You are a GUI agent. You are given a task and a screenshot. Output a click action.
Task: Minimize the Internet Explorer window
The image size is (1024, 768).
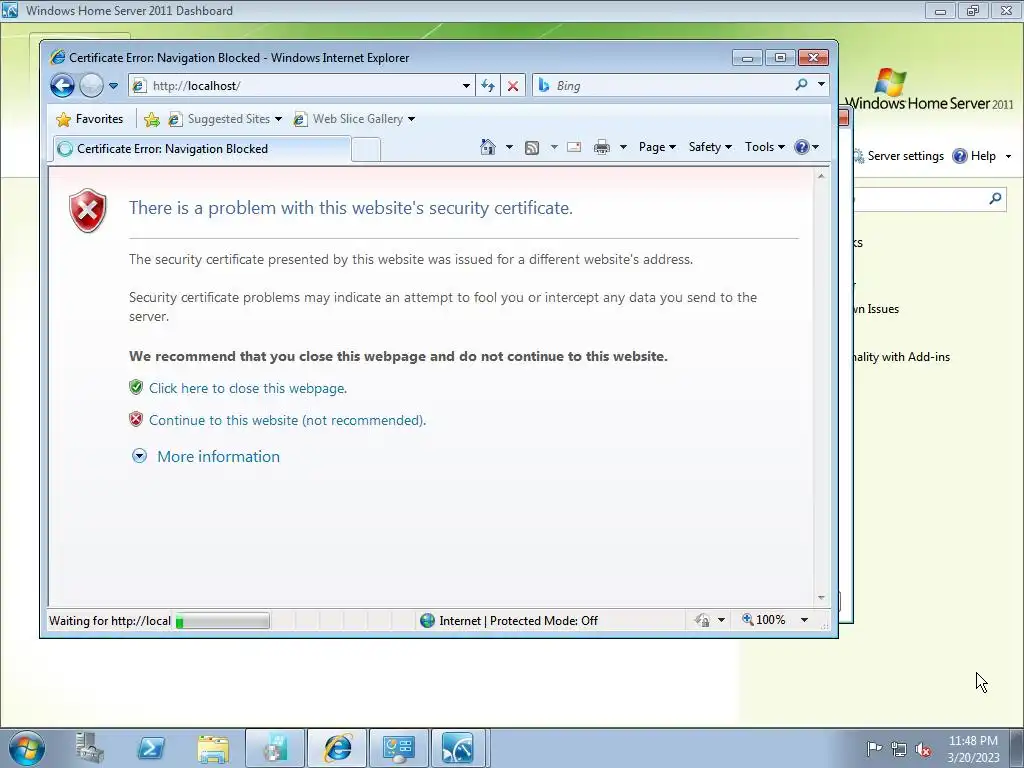coord(748,58)
